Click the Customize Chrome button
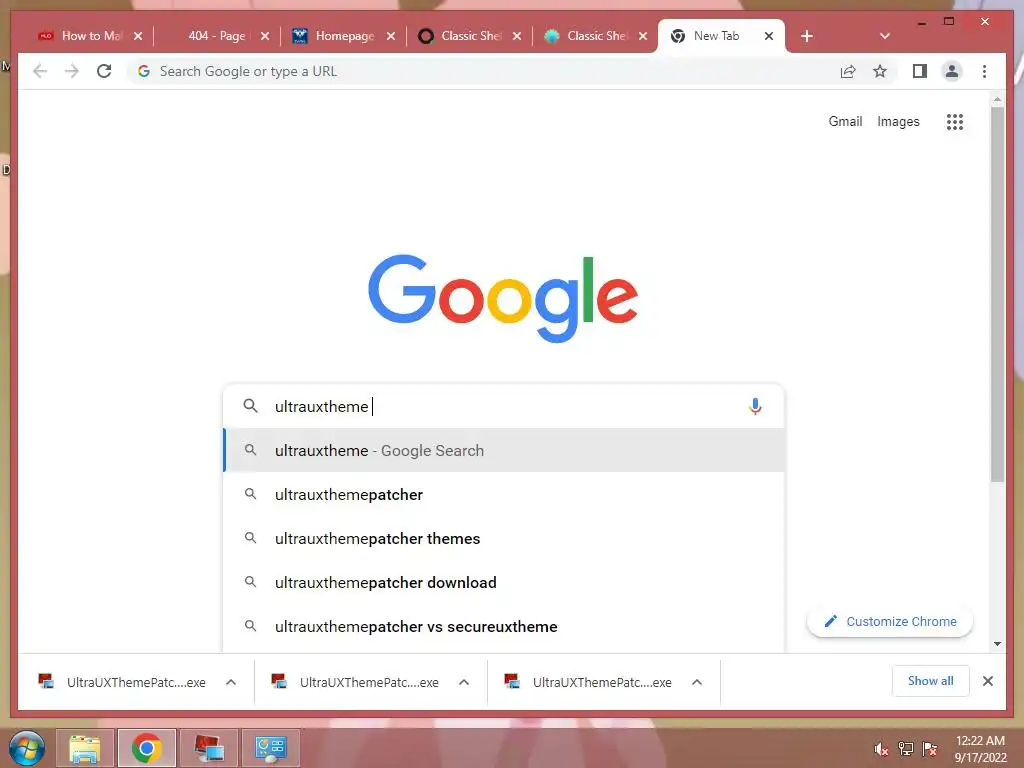Image resolution: width=1024 pixels, height=768 pixels. coord(889,621)
